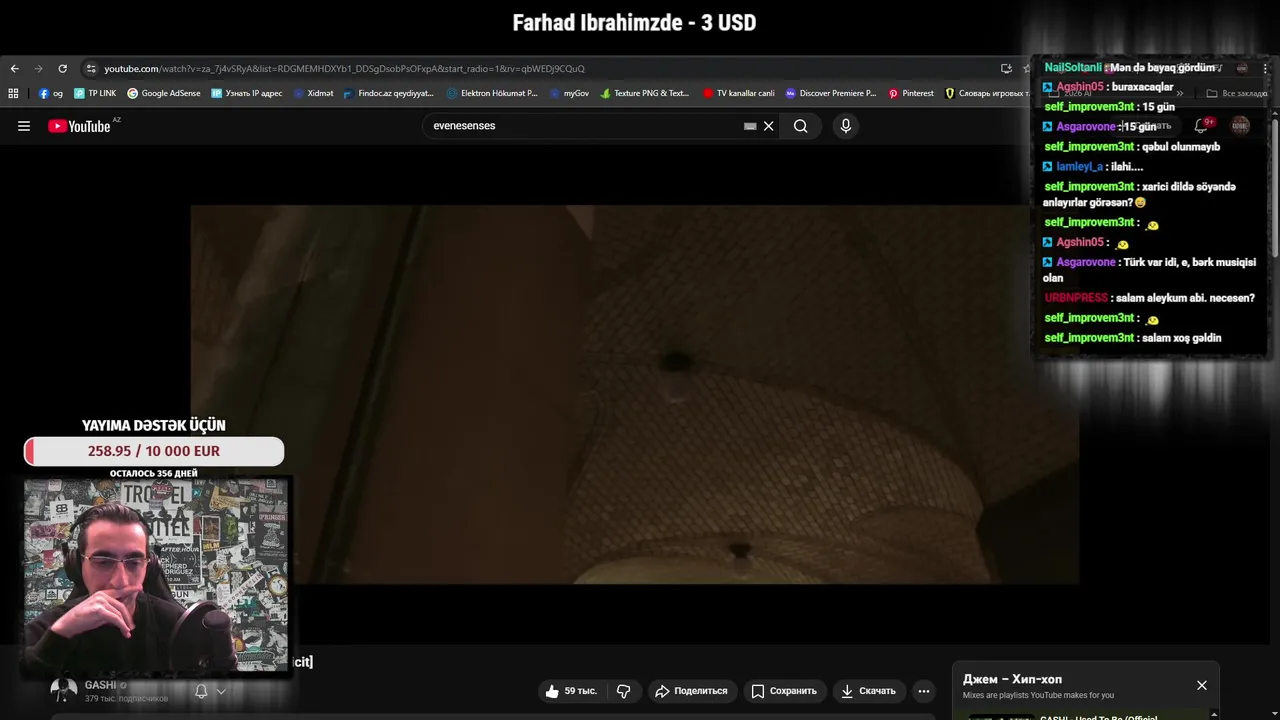Open the apps grid in bookmarks bar
Viewport: 1280px width, 720px height.
pos(13,93)
